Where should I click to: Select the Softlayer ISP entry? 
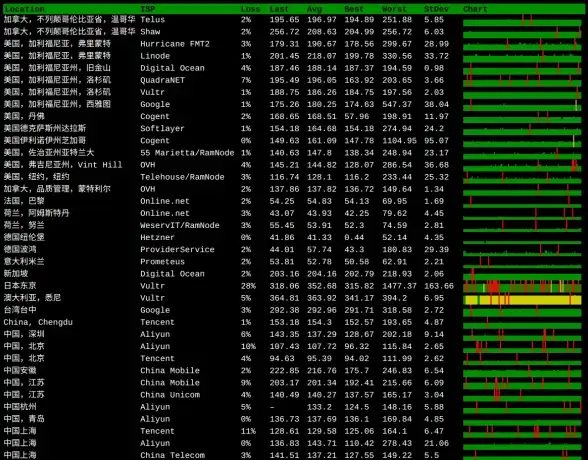pyautogui.click(x=162, y=128)
